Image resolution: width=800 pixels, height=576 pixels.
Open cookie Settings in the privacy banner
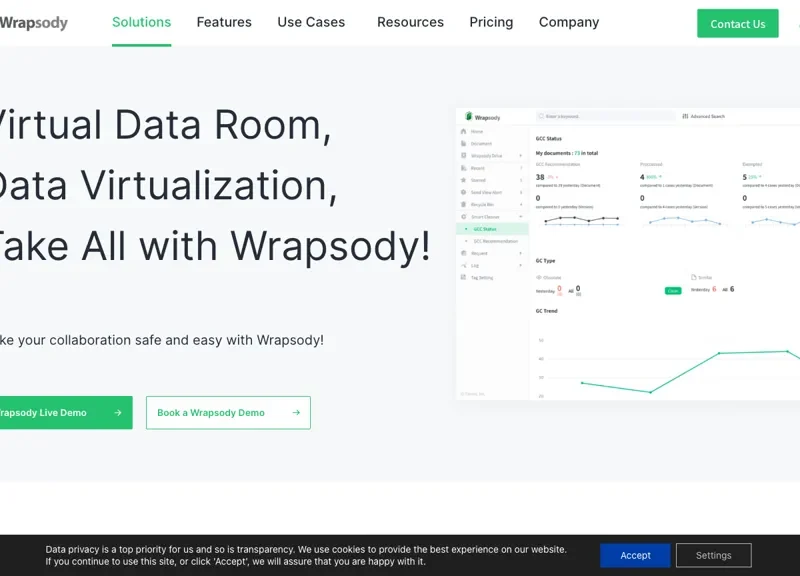pos(713,555)
